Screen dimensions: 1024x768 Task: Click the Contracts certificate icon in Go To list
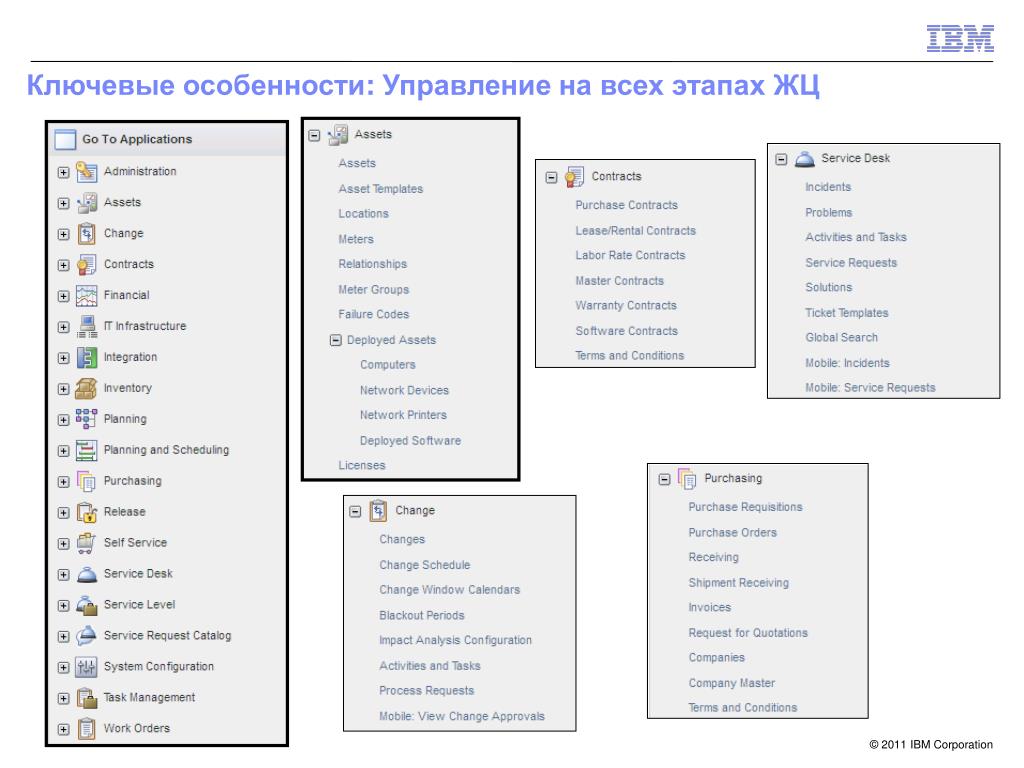[x=86, y=264]
